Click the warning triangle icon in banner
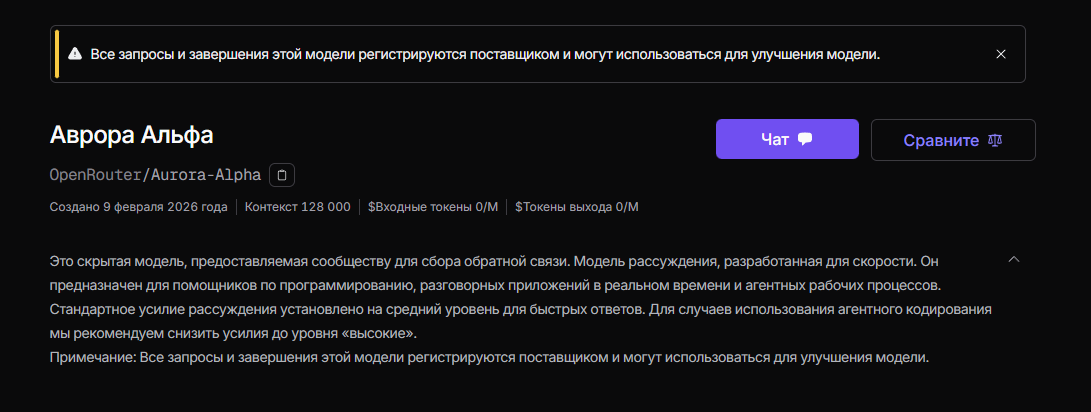1091x412 pixels. (75, 54)
